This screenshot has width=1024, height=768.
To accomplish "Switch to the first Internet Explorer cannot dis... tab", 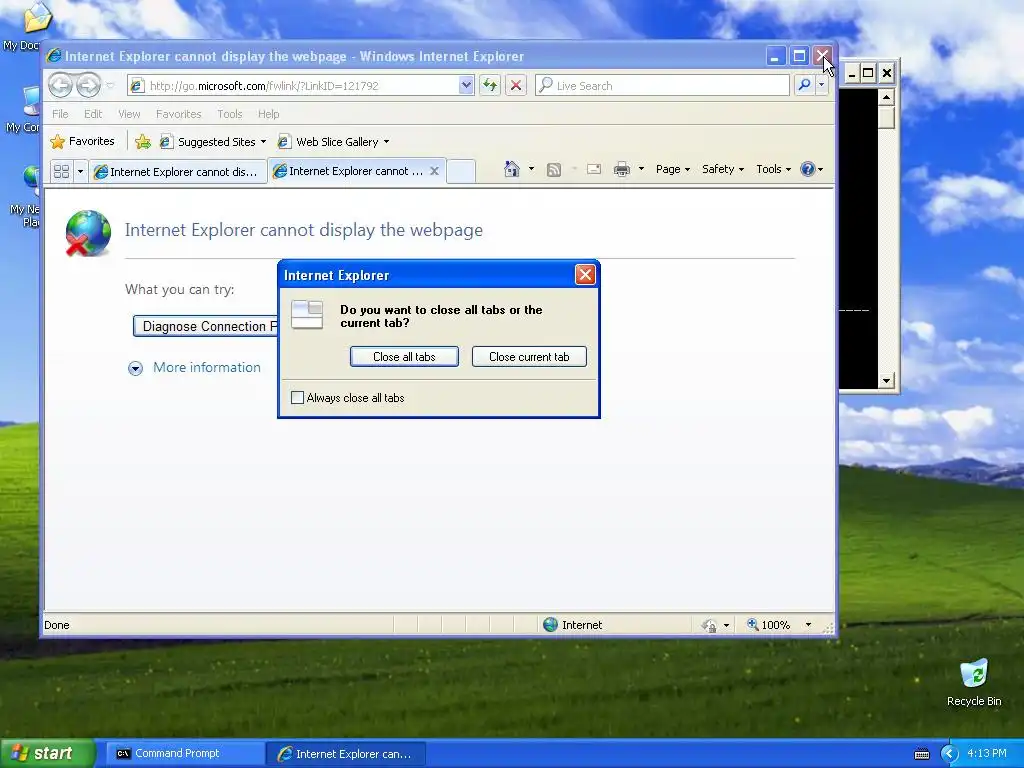I will click(x=178, y=172).
